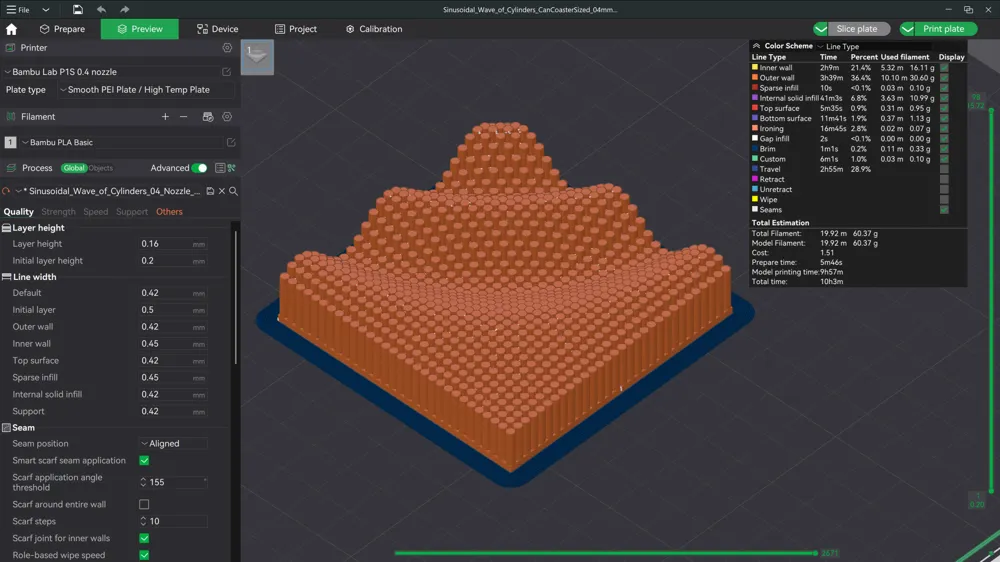Toggle the Advanced switch
Image resolution: width=1000 pixels, height=562 pixels.
click(x=200, y=168)
